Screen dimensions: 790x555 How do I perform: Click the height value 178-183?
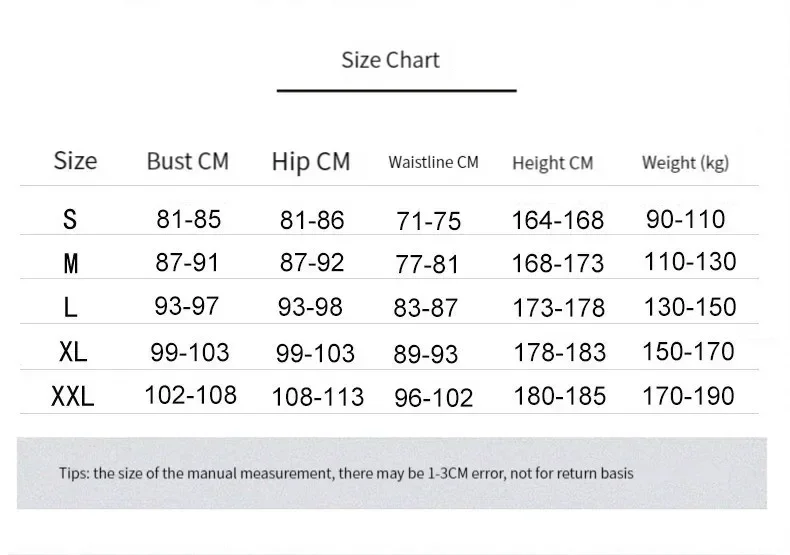[x=559, y=352]
